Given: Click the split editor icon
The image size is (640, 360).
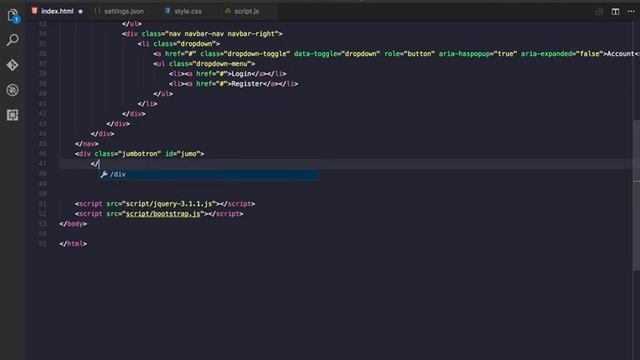Looking at the screenshot, I should (x=615, y=11).
